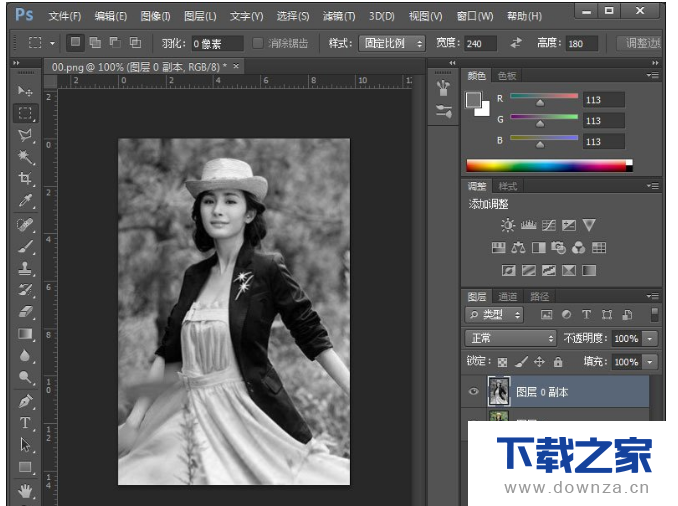678x506 pixels.
Task: Open the 滤镜(T) menu
Action: tap(339, 16)
